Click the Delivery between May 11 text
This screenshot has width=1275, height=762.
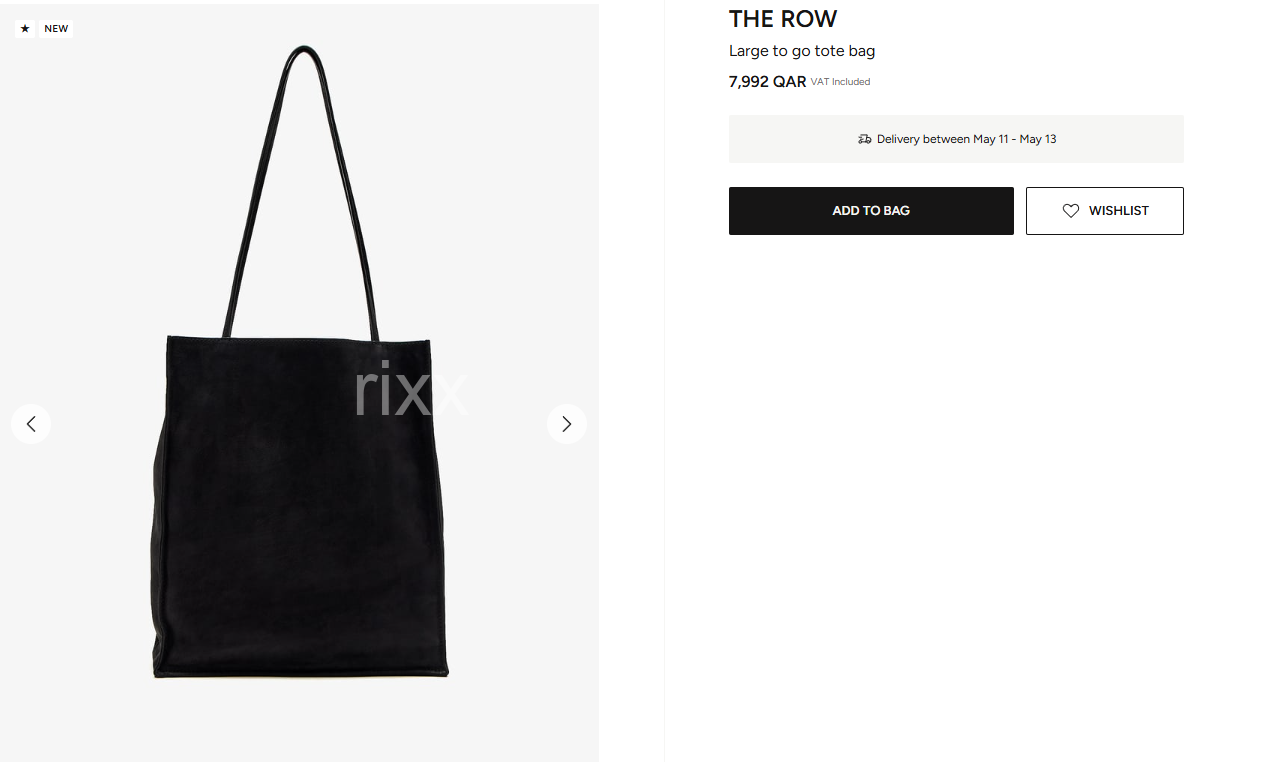click(x=943, y=139)
